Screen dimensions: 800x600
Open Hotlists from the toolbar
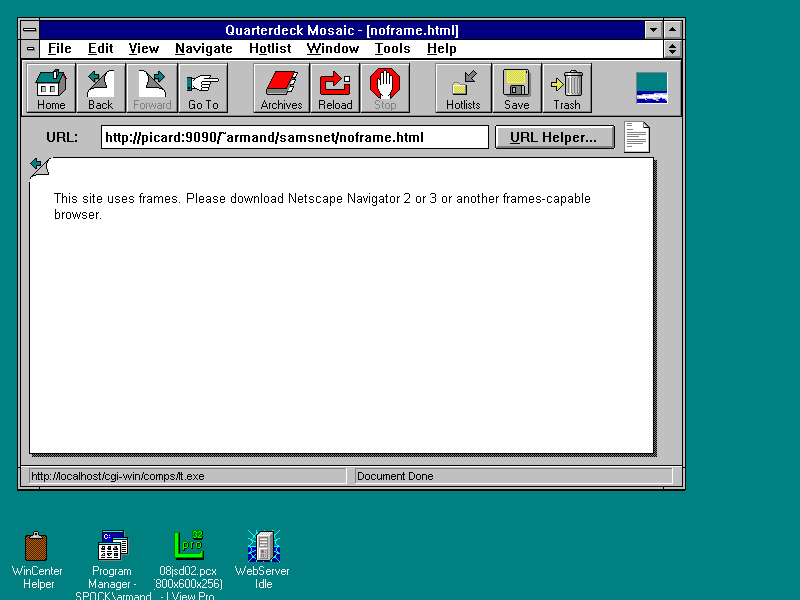click(463, 88)
